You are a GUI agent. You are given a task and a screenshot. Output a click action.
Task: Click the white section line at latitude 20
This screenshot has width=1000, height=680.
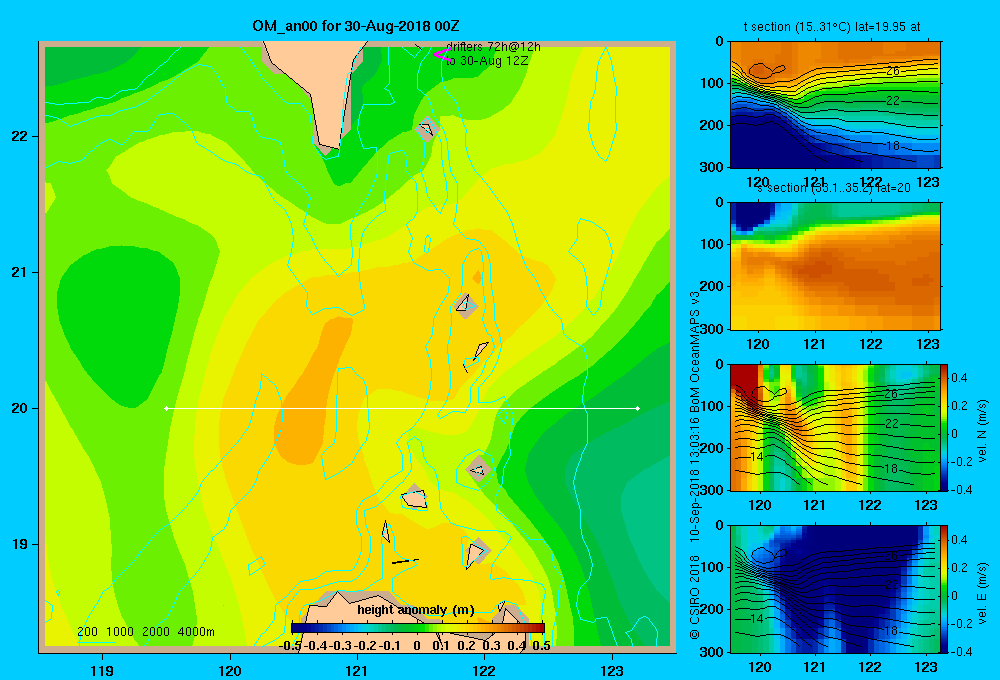click(x=402, y=408)
